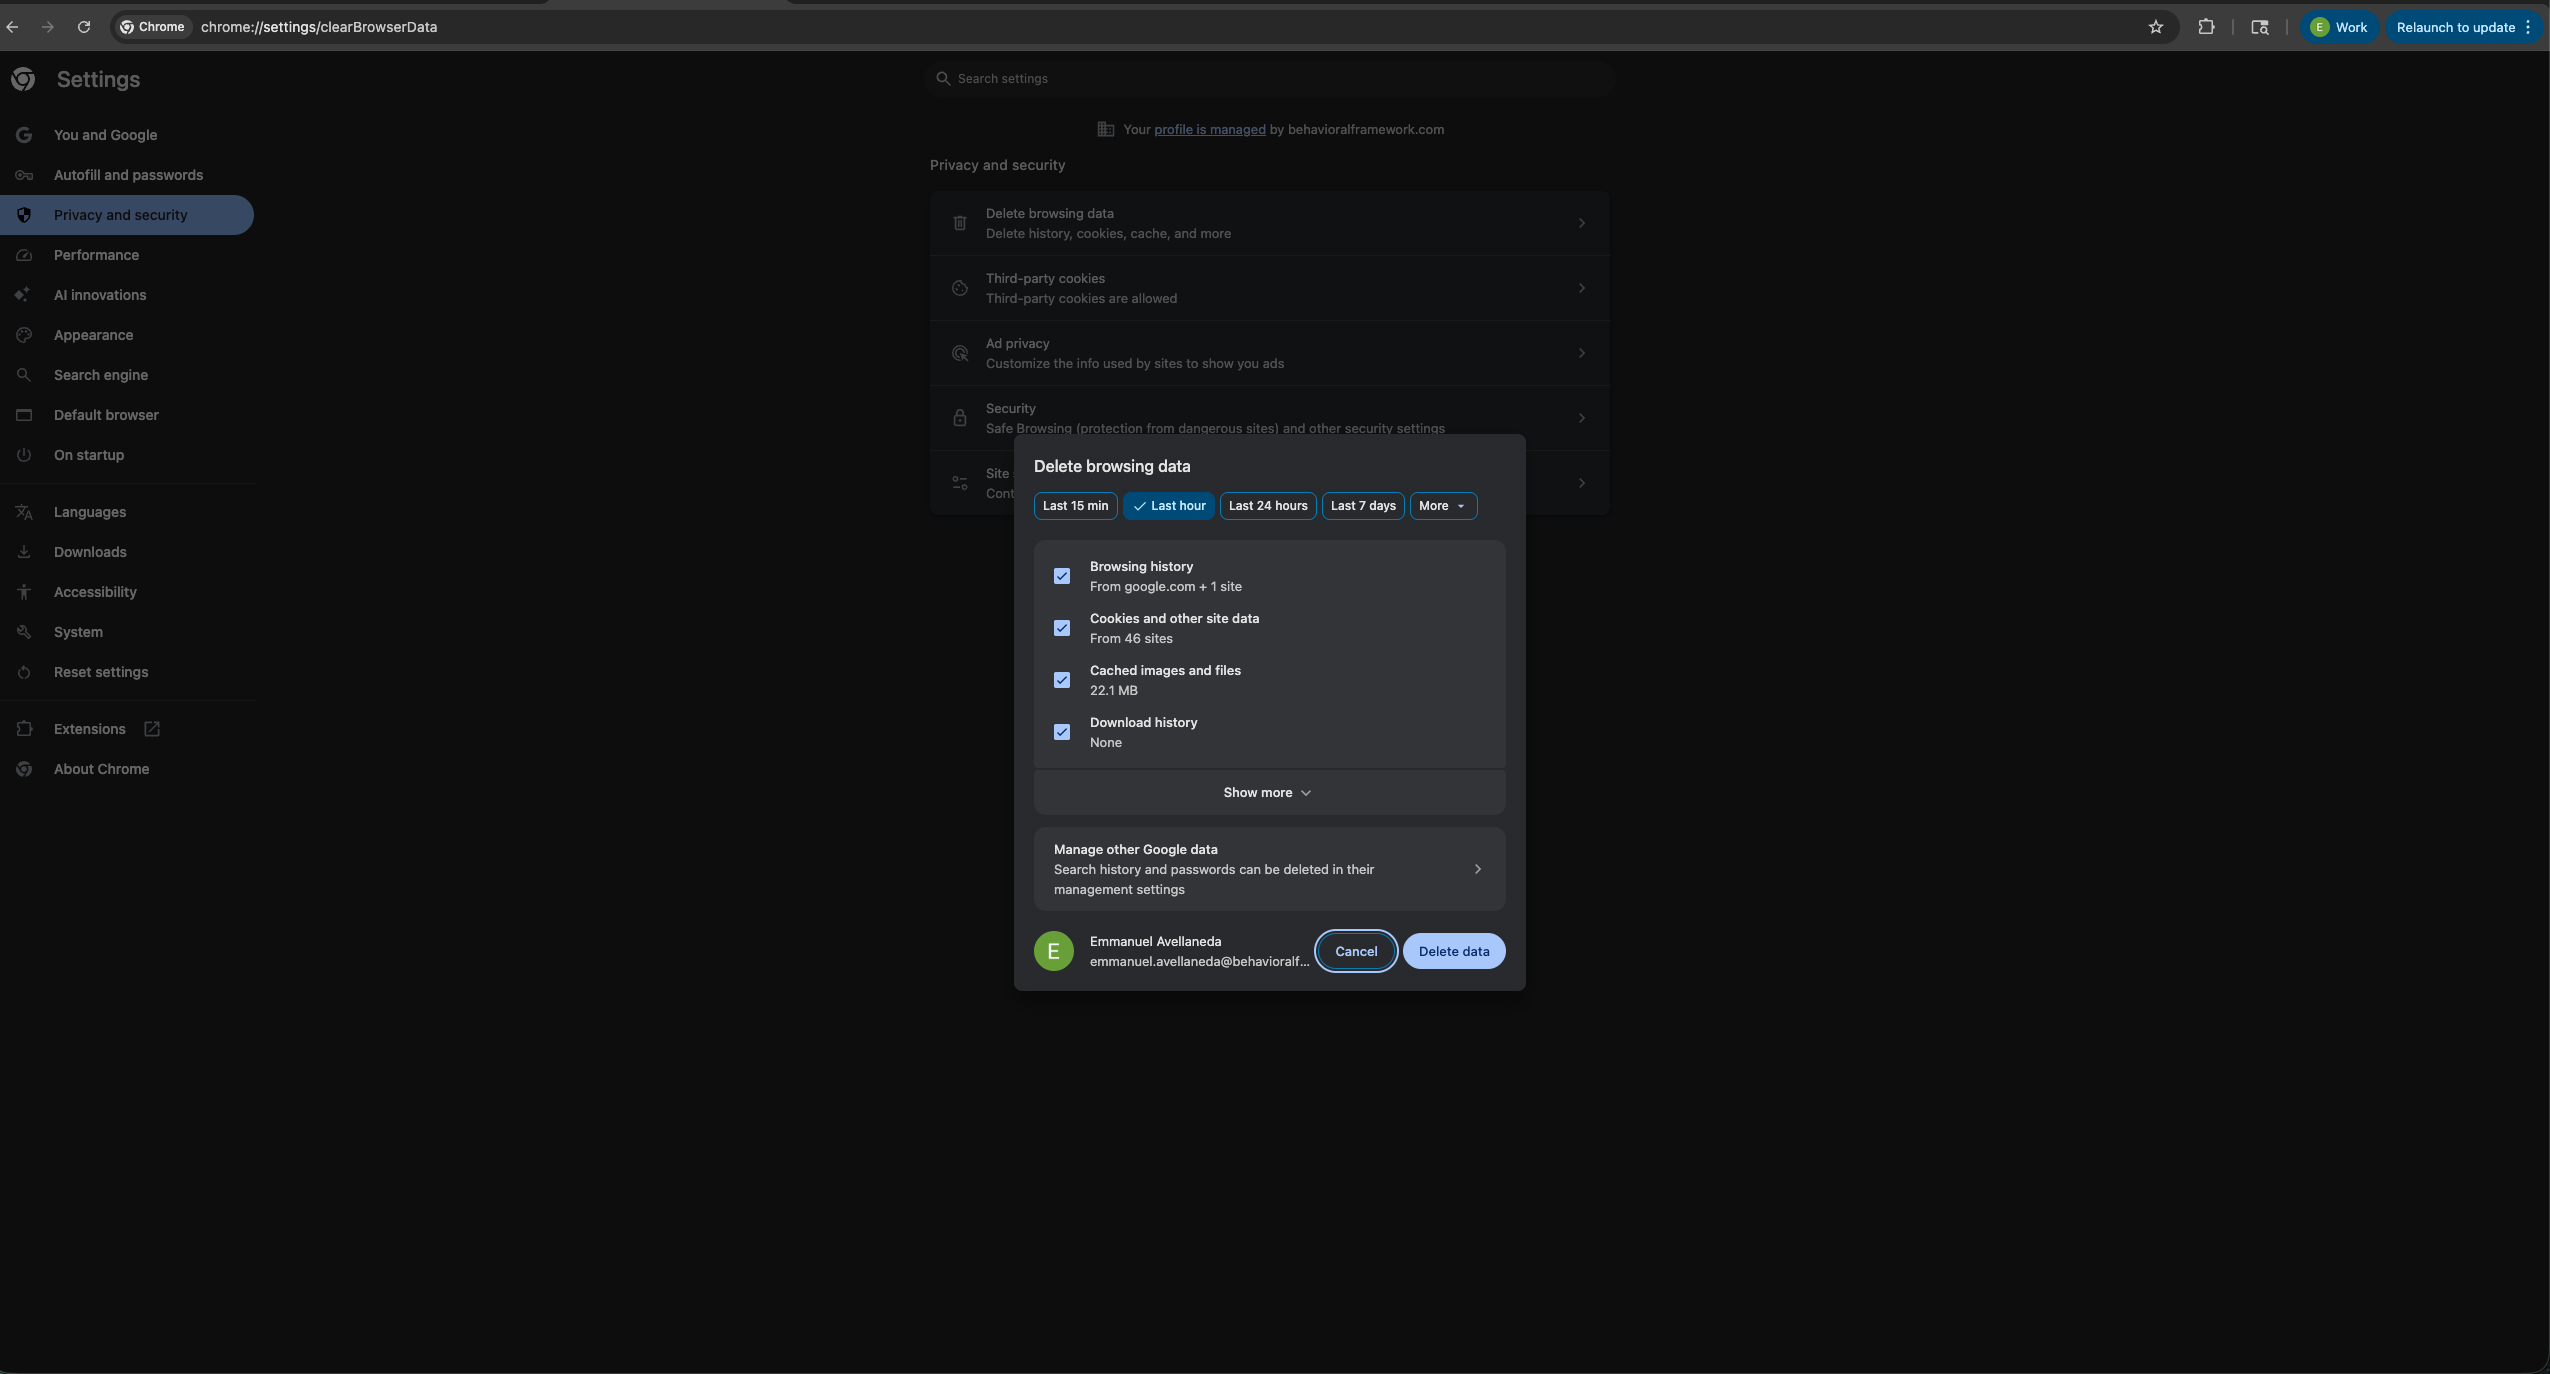Toggle the Download history checkbox
2550x1374 pixels.
click(1062, 732)
